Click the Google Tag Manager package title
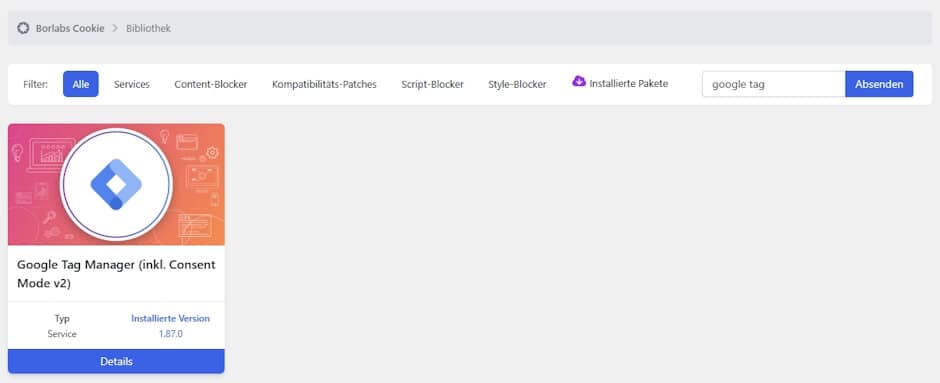The image size is (940, 383). pyautogui.click(x=116, y=274)
